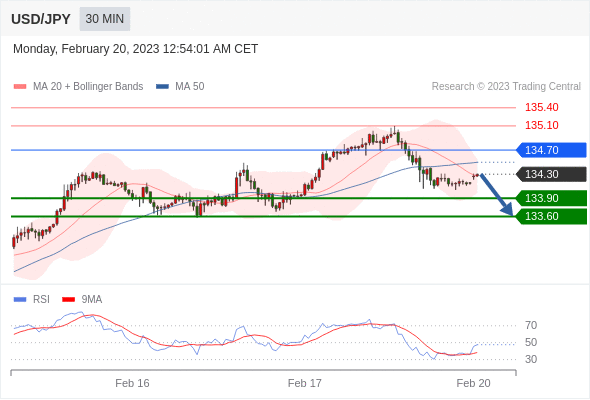590x400 pixels.
Task: Click the 133.90 green support tag
Action: coord(551,198)
